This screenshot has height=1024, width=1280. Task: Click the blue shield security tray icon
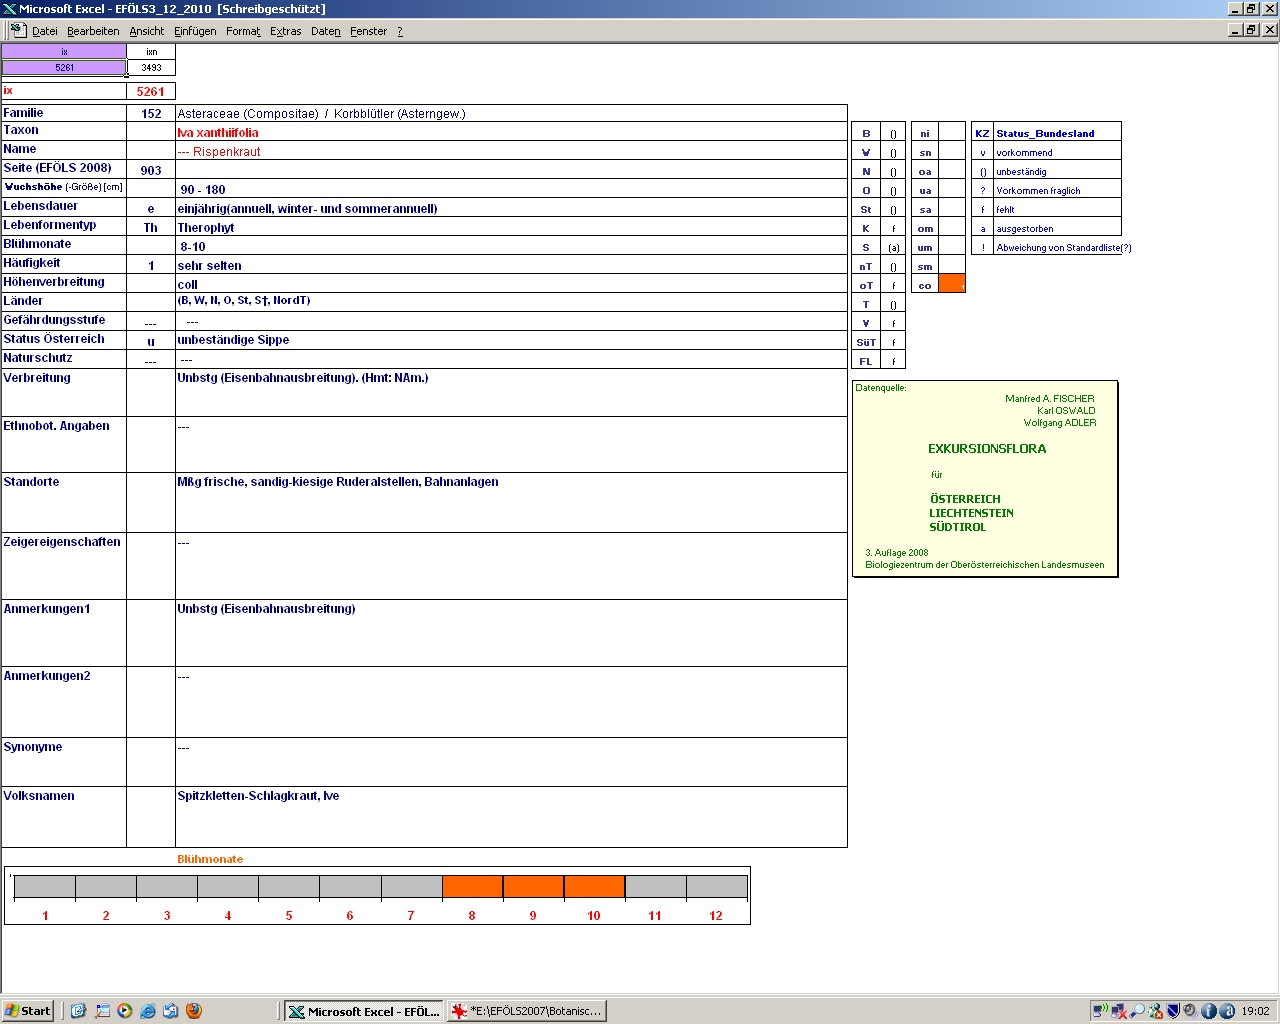[1173, 1011]
